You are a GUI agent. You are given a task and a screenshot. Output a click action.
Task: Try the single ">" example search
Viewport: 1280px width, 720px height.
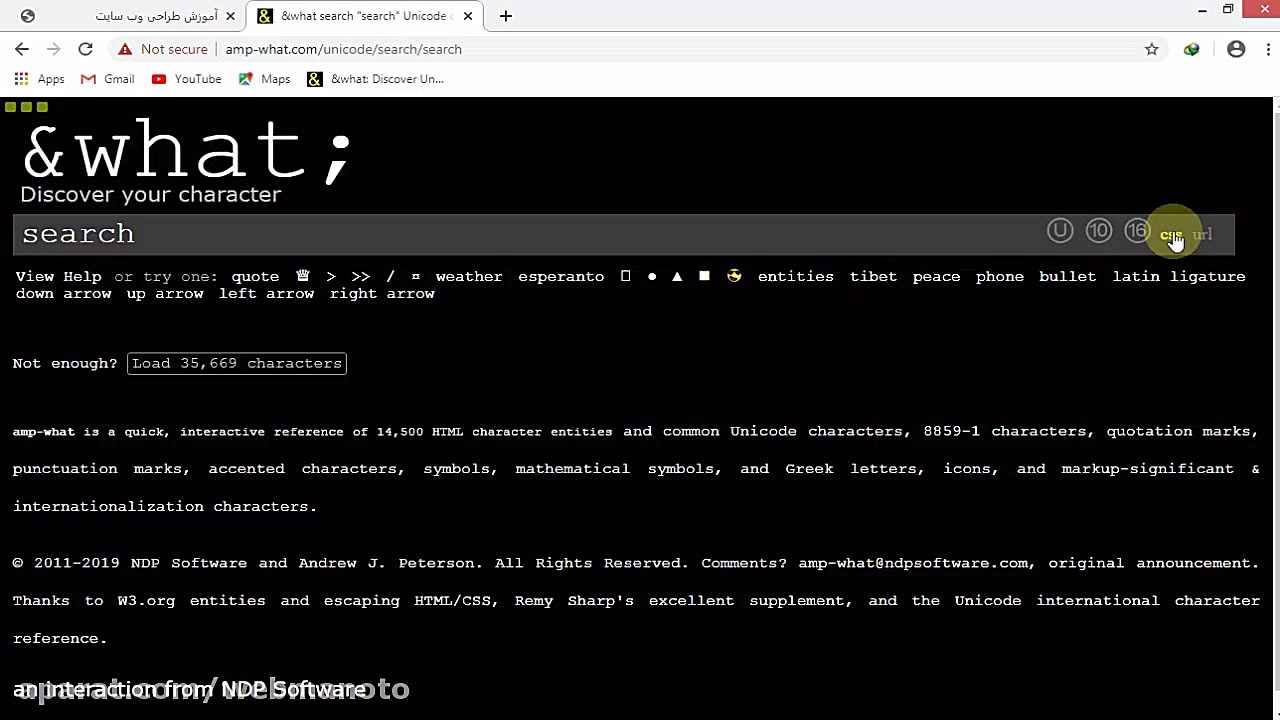click(331, 276)
